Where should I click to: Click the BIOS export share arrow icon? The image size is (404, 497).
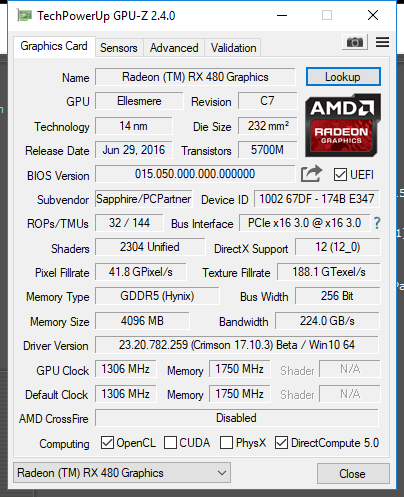(311, 174)
